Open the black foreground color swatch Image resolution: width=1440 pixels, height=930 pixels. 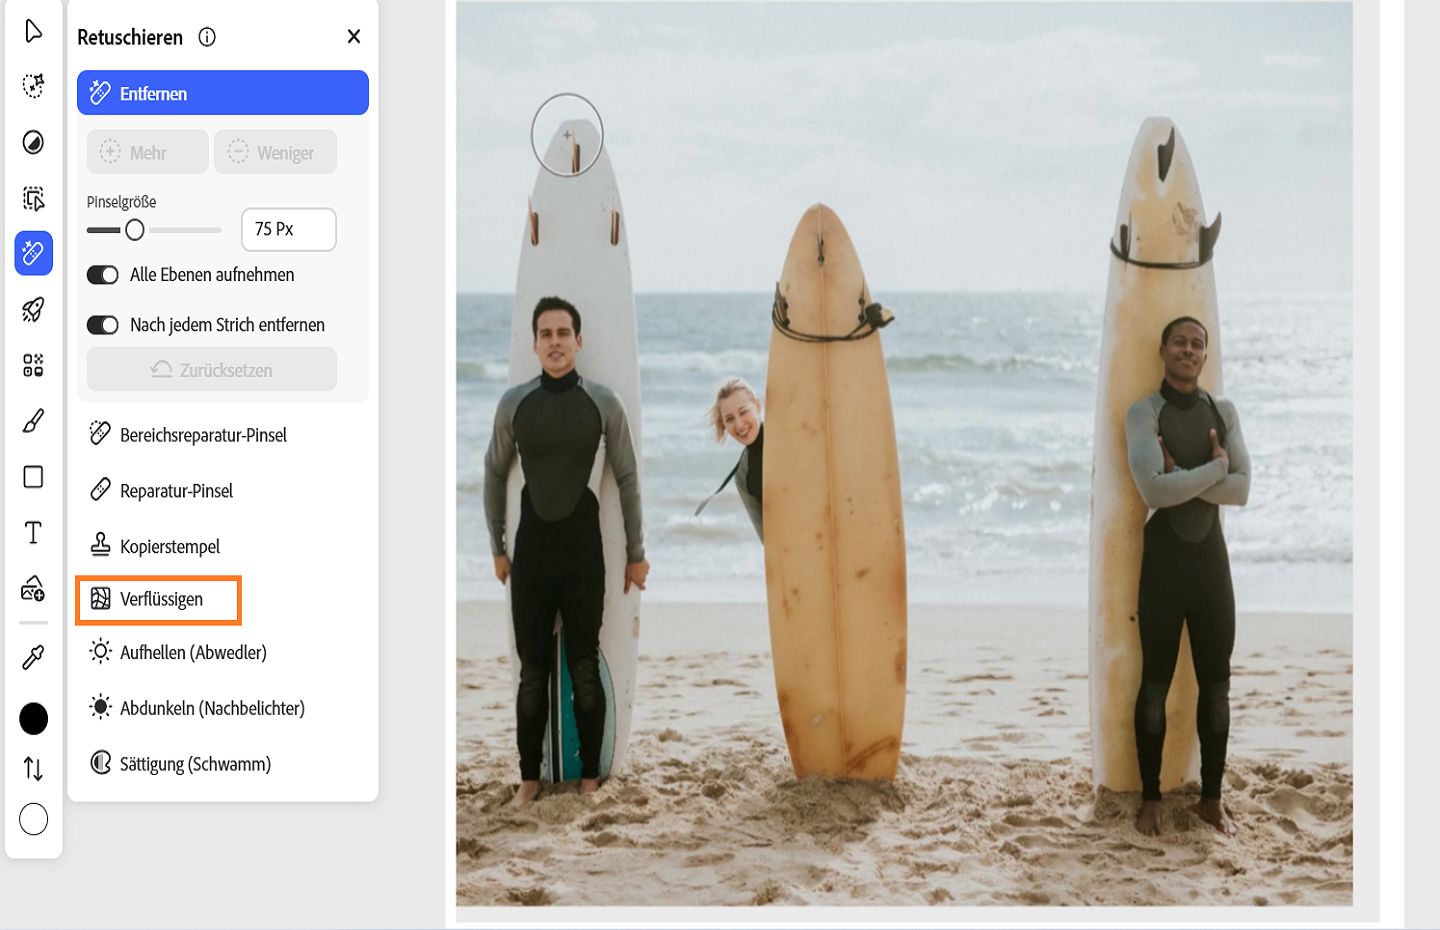click(33, 718)
